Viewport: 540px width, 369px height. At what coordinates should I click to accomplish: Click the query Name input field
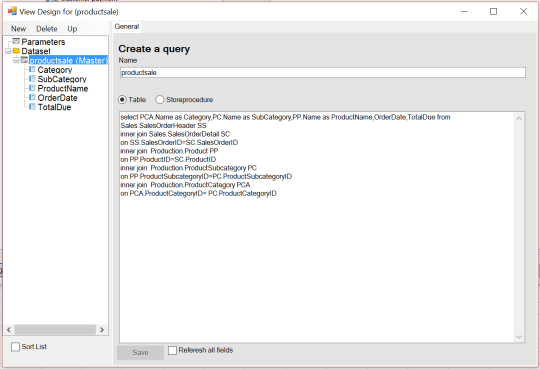[323, 72]
